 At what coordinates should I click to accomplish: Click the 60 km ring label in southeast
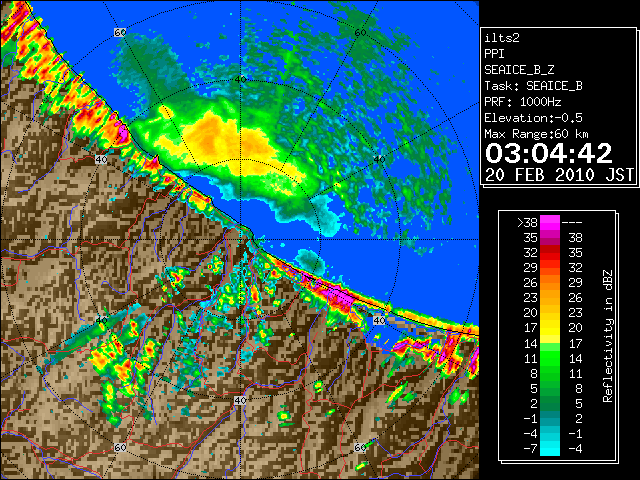pos(360,447)
